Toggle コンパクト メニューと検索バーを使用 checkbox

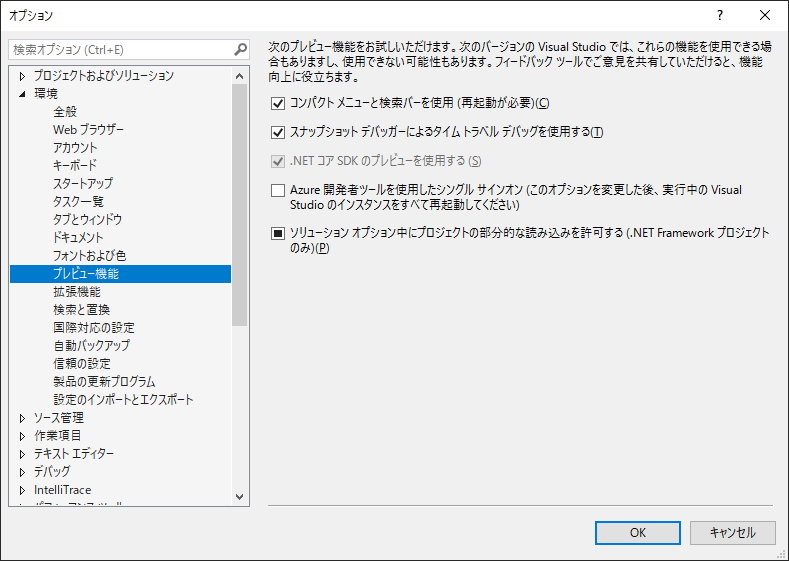tap(278, 103)
